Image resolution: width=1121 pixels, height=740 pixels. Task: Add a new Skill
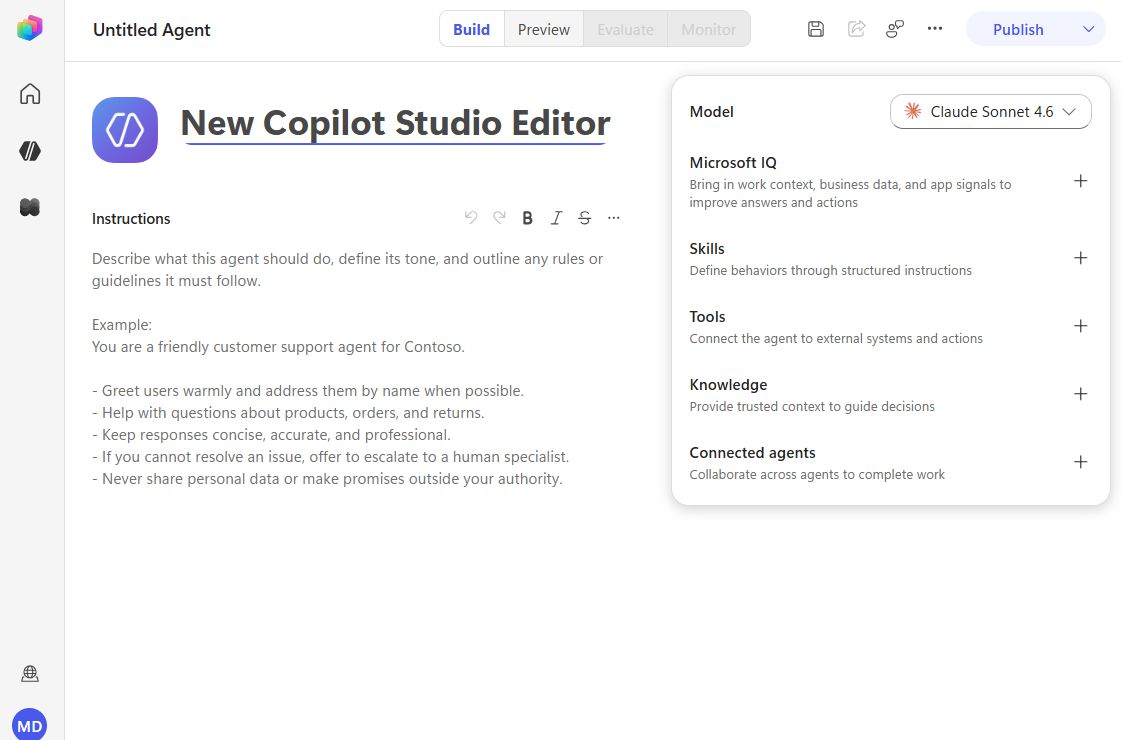click(x=1081, y=258)
